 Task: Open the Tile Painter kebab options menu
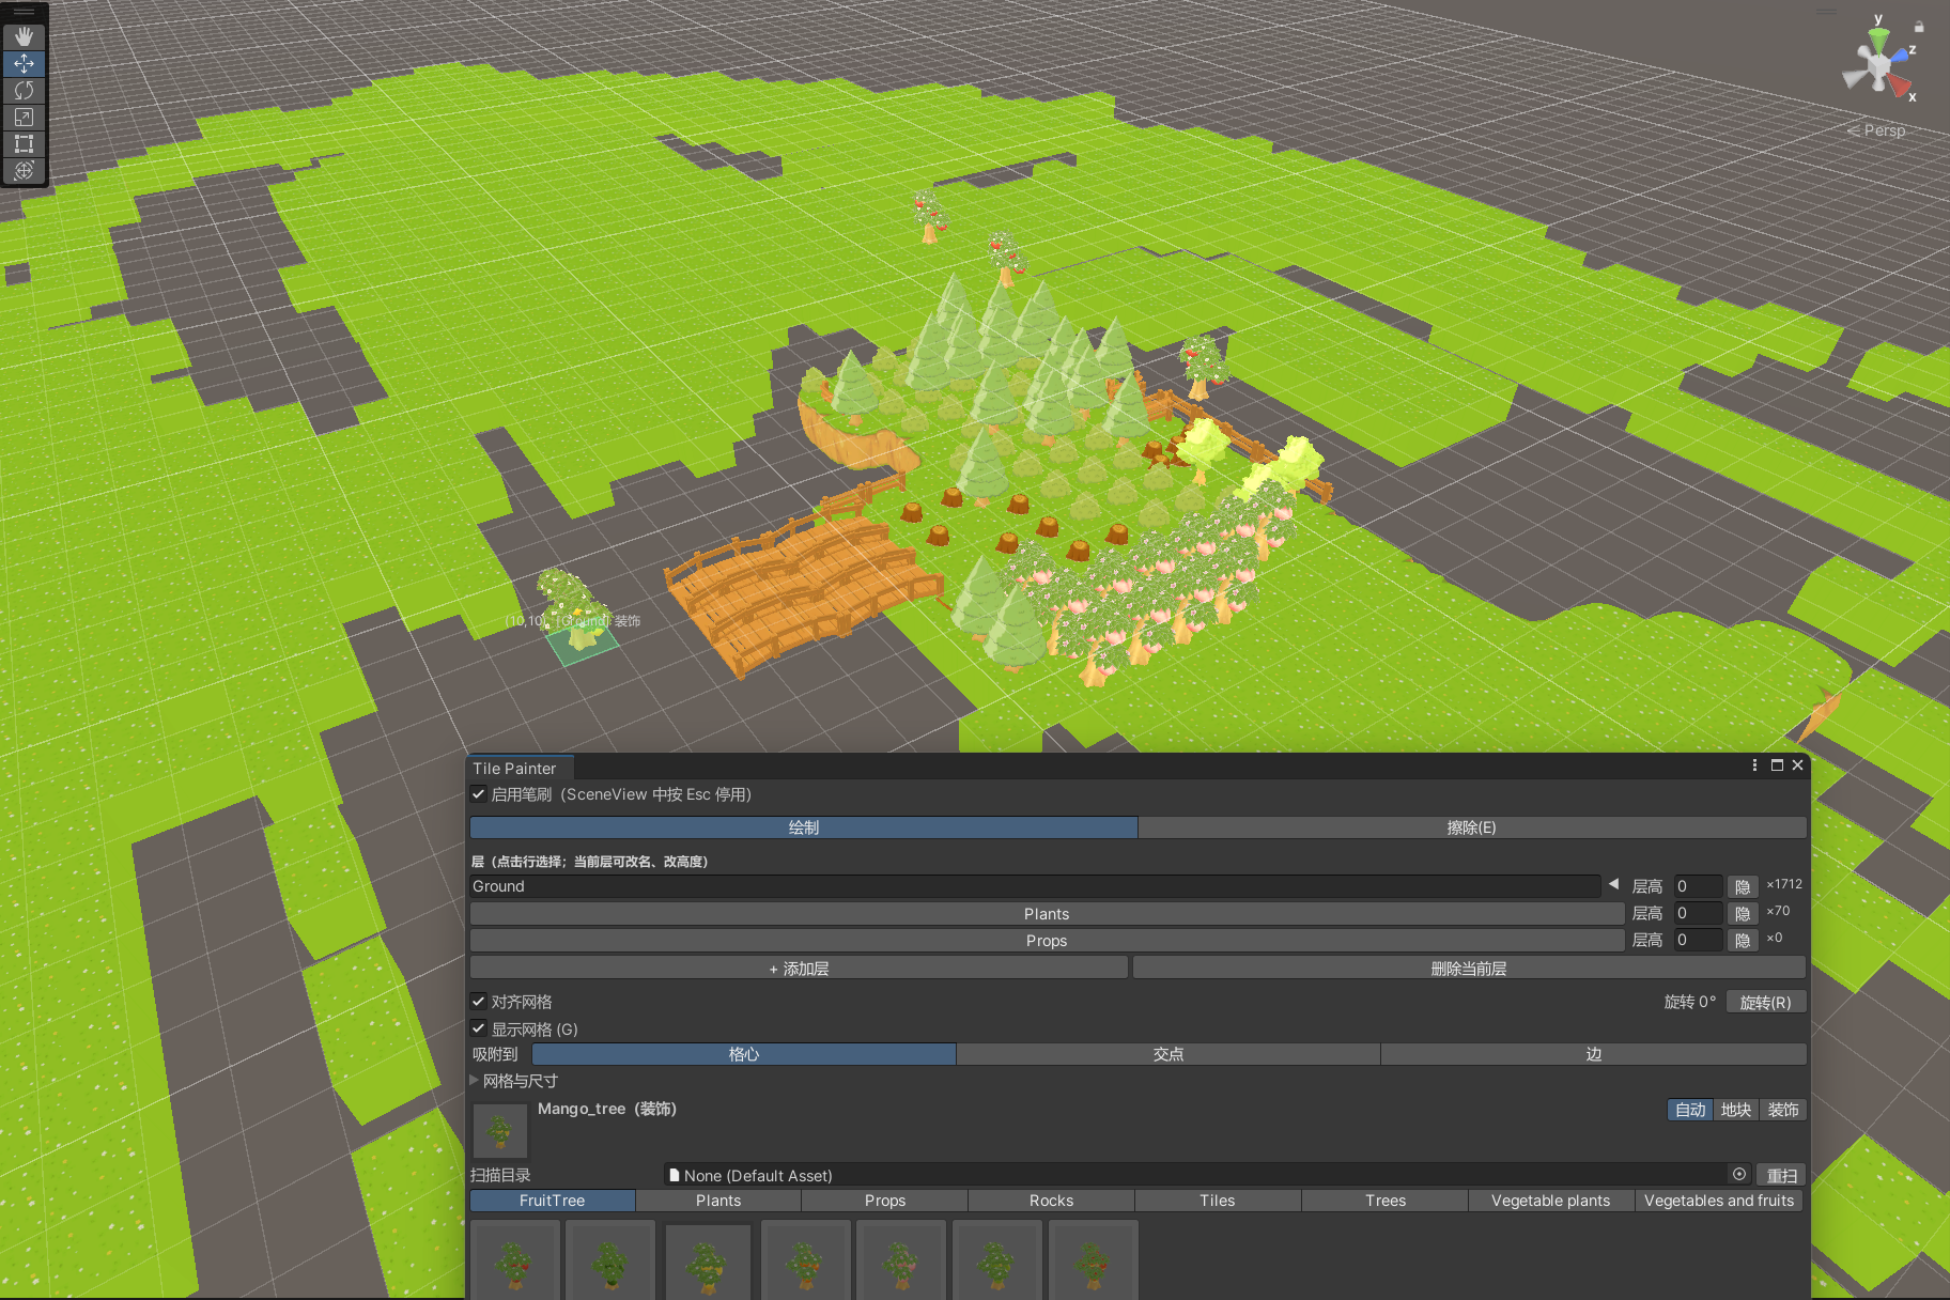point(1754,765)
